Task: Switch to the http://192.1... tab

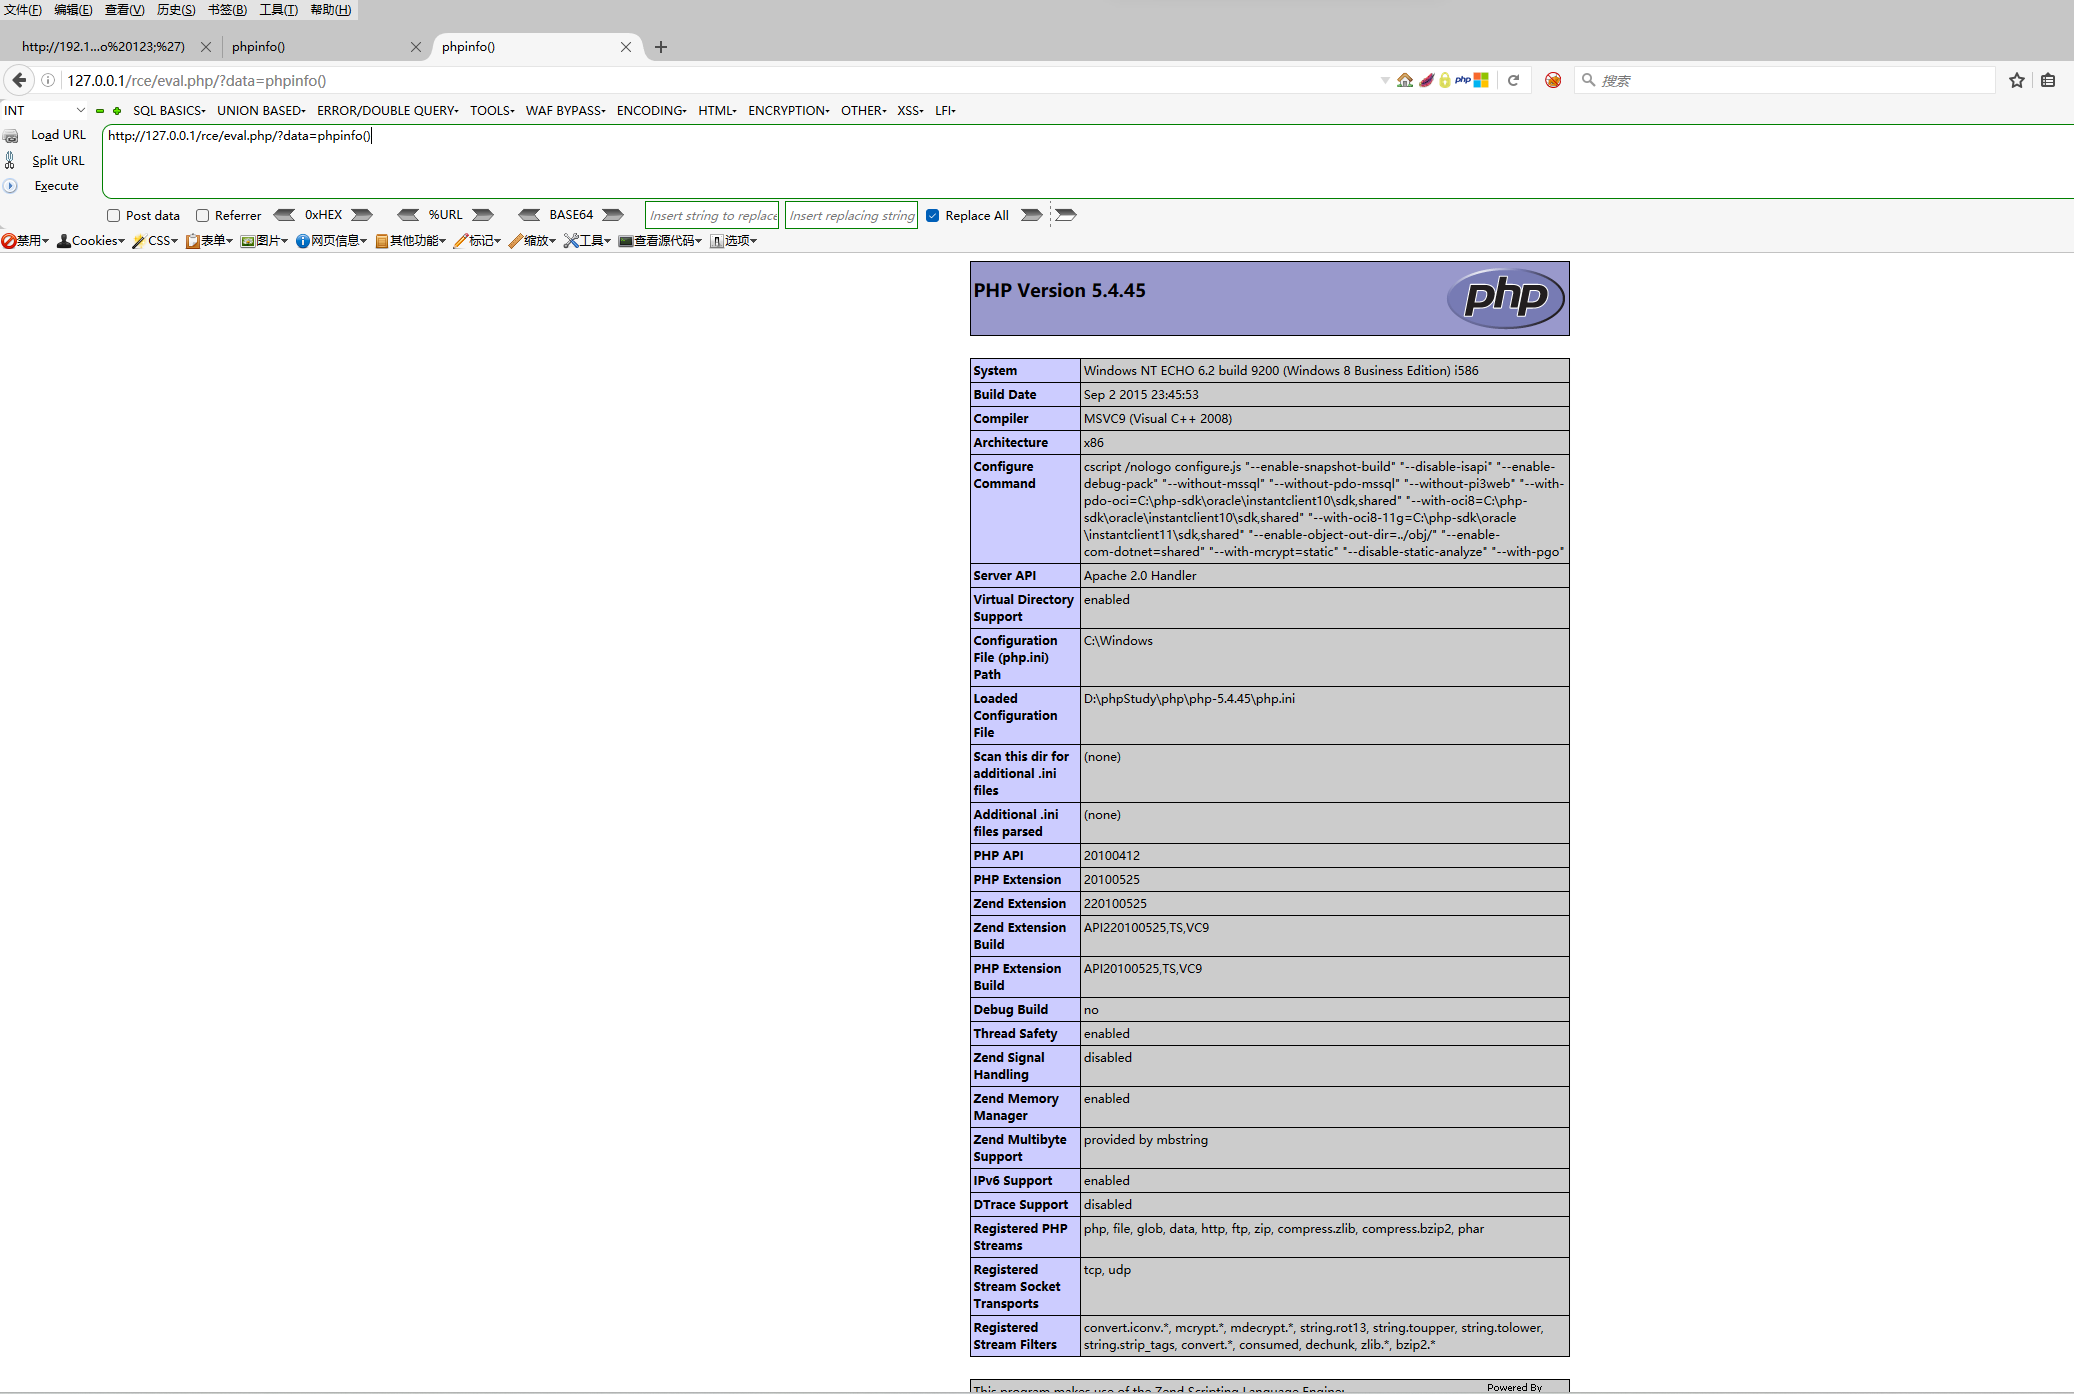Action: (x=104, y=47)
